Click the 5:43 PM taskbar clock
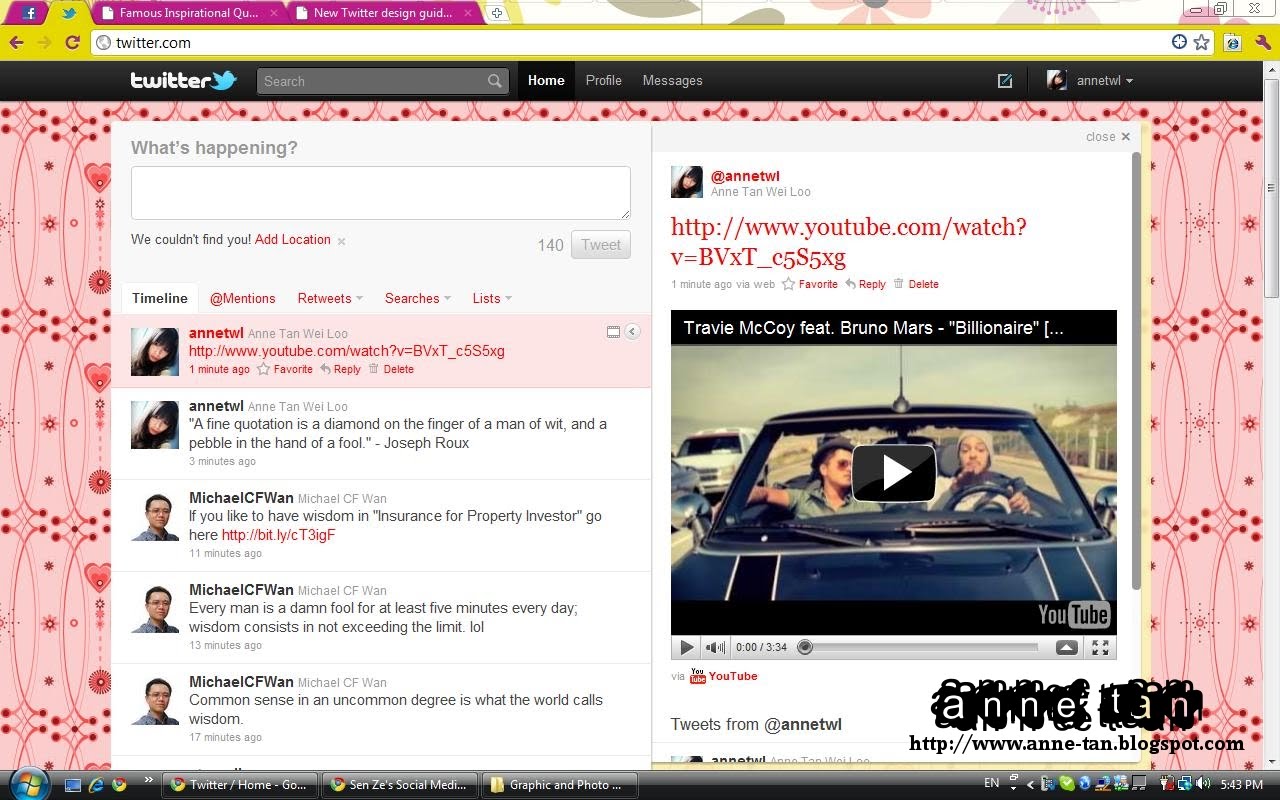Image resolution: width=1280 pixels, height=800 pixels. (1242, 785)
